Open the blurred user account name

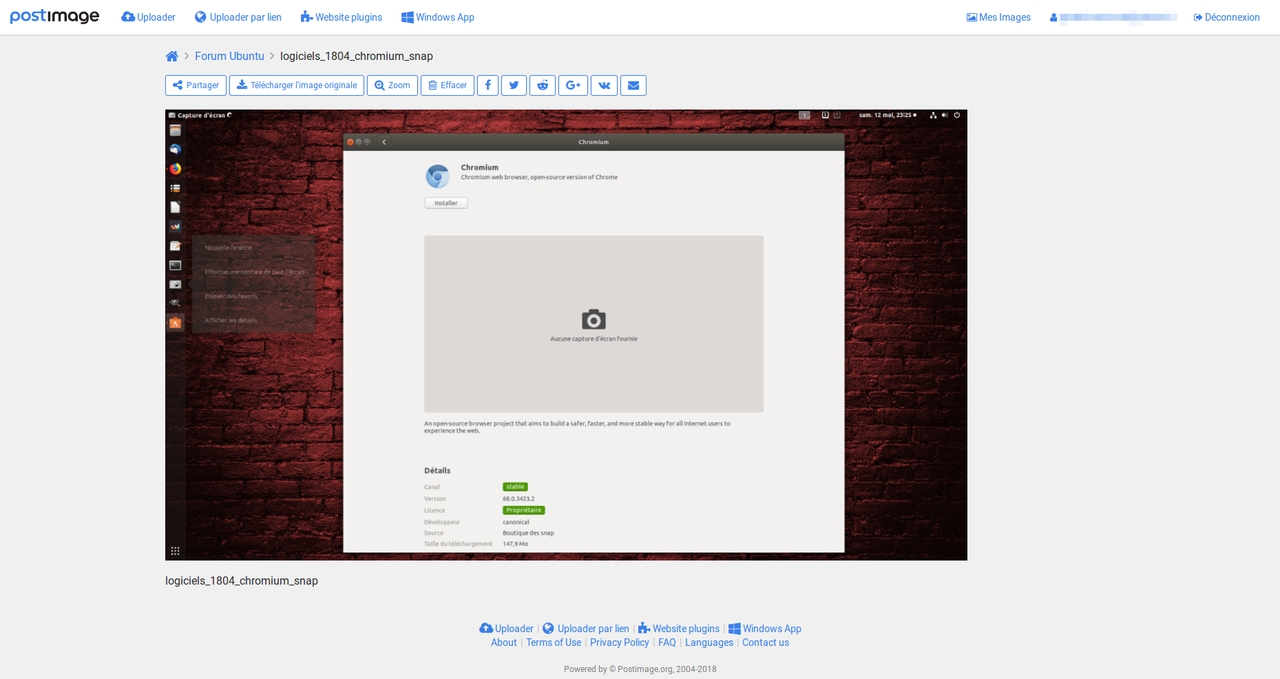tap(1113, 17)
